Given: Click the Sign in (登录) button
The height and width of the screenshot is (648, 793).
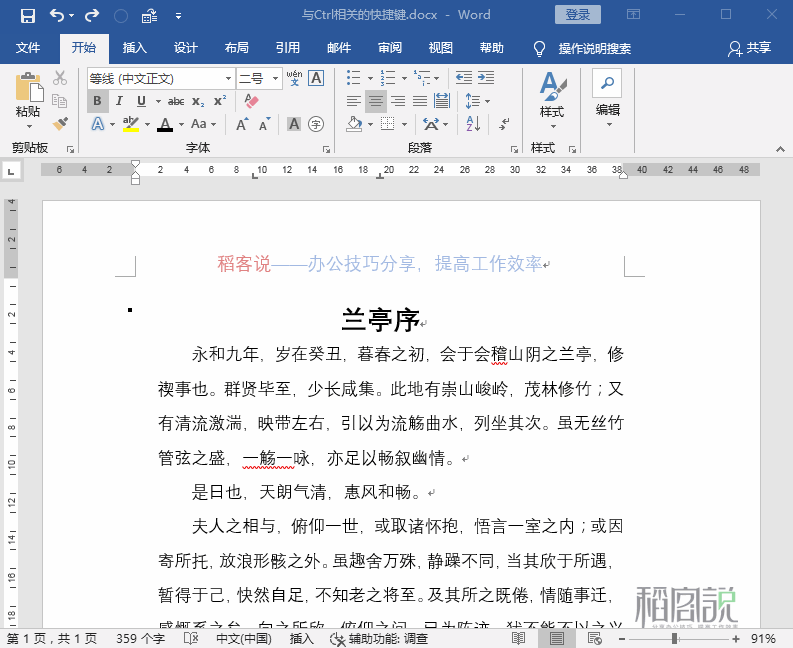Looking at the screenshot, I should (578, 15).
